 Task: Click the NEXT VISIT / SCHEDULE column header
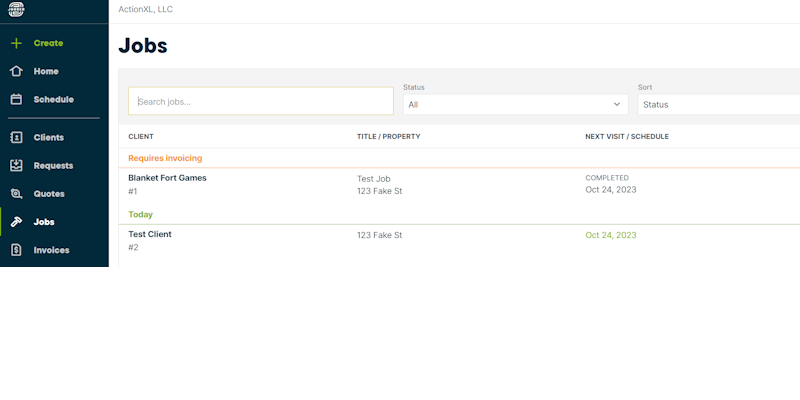tap(627, 137)
